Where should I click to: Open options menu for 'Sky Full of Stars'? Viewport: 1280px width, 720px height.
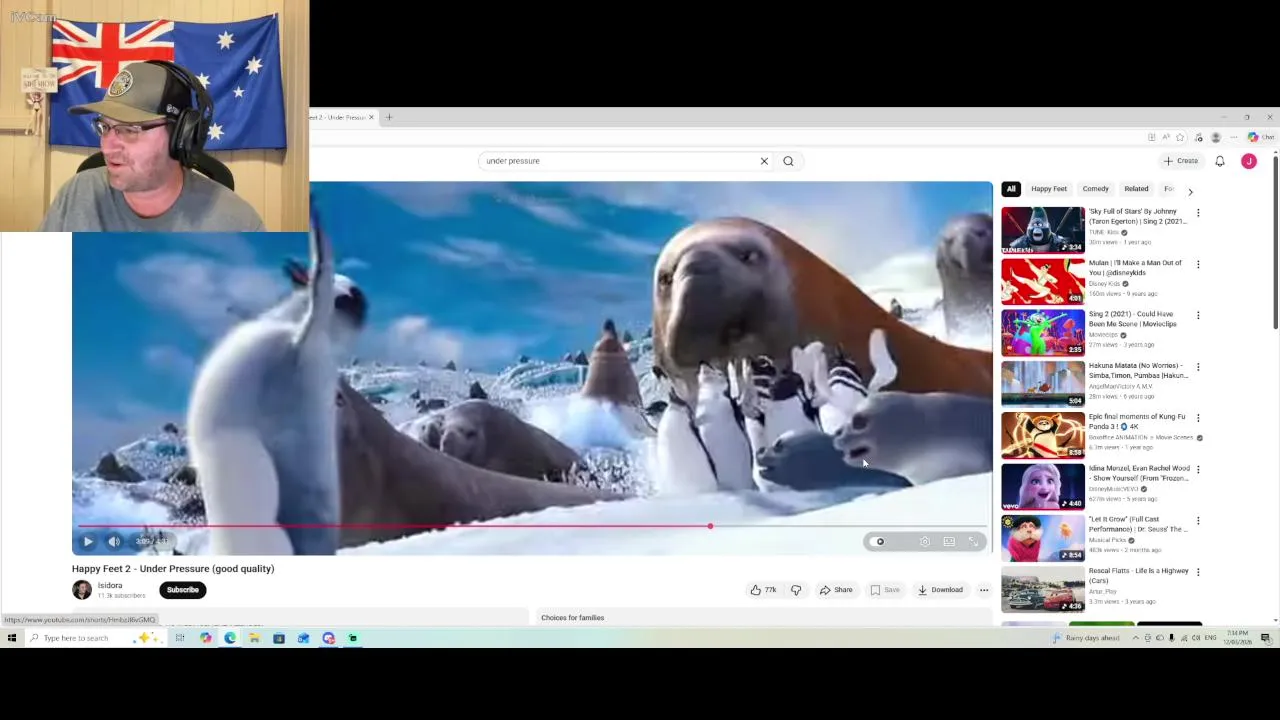click(1198, 213)
